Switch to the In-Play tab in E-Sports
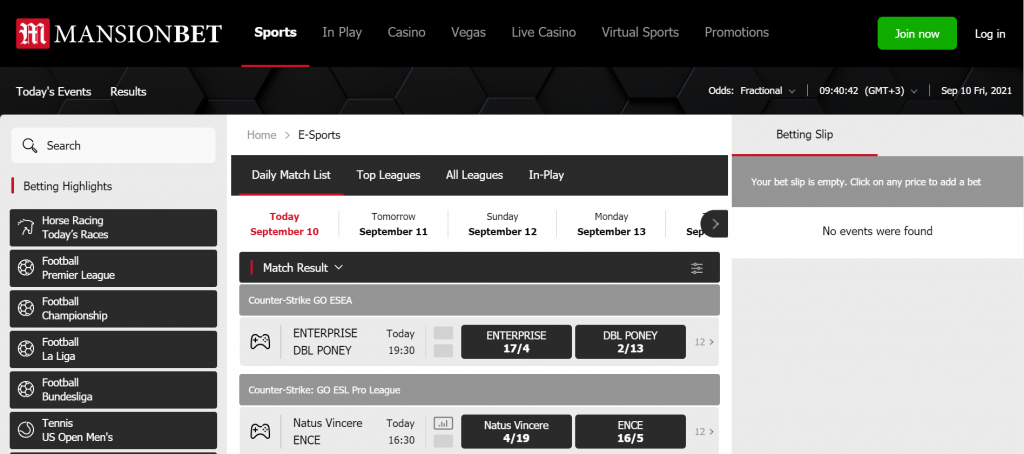This screenshot has height=454, width=1024. (547, 175)
